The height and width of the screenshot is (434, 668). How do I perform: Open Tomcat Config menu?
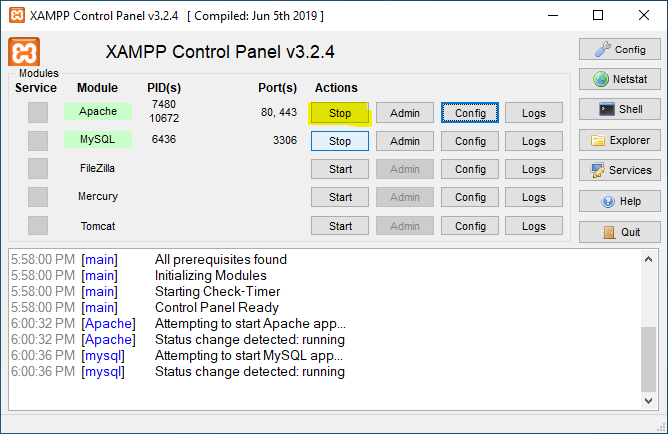click(x=470, y=226)
